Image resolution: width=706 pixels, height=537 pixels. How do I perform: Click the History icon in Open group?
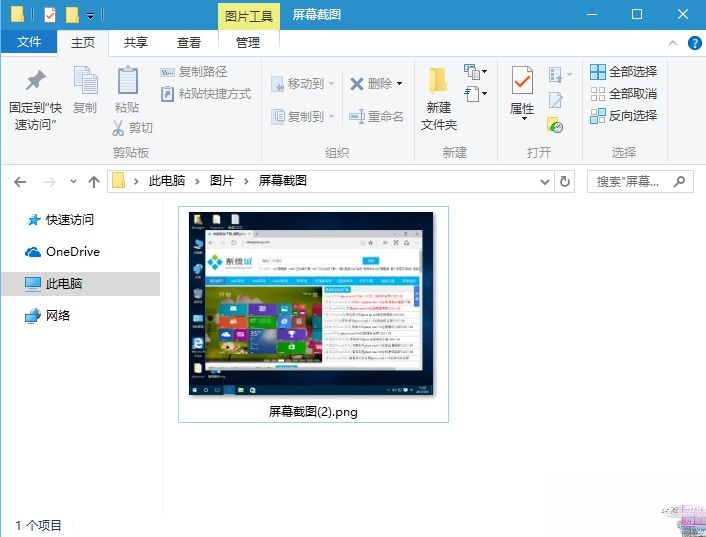555,125
